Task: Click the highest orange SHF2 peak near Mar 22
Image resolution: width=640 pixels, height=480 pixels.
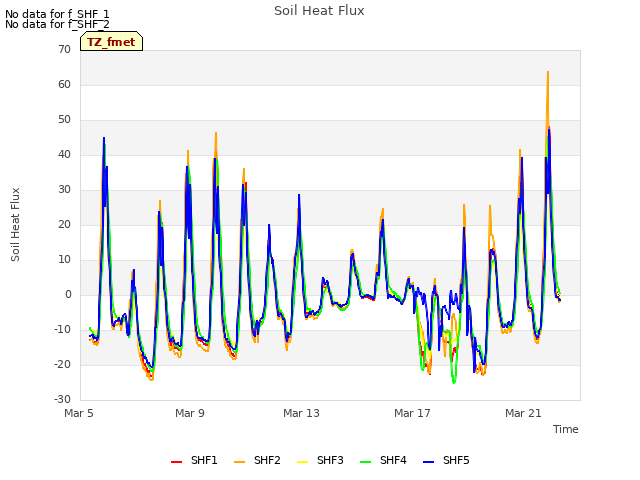Action: tap(548, 73)
